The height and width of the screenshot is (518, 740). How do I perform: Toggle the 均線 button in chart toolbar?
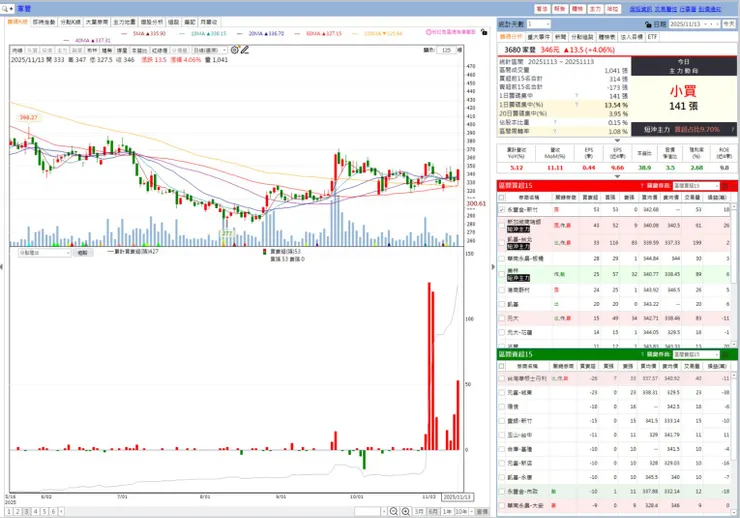tap(17, 50)
